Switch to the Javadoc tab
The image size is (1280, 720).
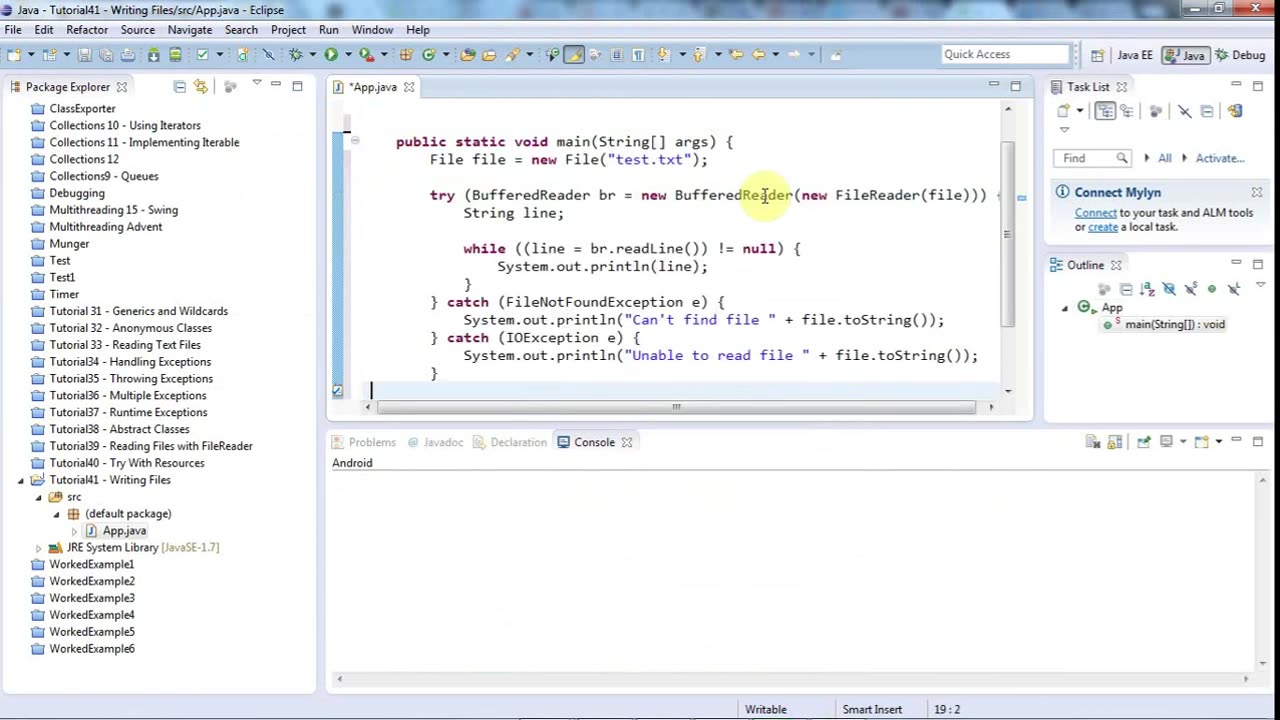(436, 442)
